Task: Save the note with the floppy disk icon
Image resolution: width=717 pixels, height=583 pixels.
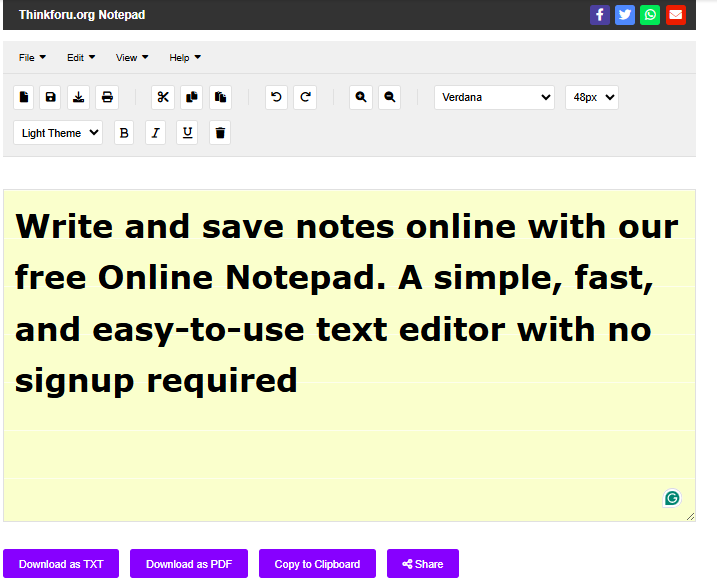Action: 51,97
